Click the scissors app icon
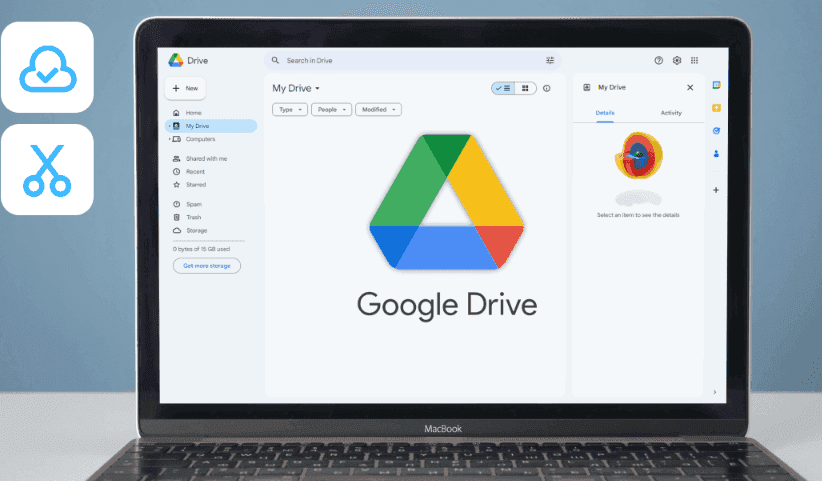This screenshot has height=481, width=822. tap(47, 169)
